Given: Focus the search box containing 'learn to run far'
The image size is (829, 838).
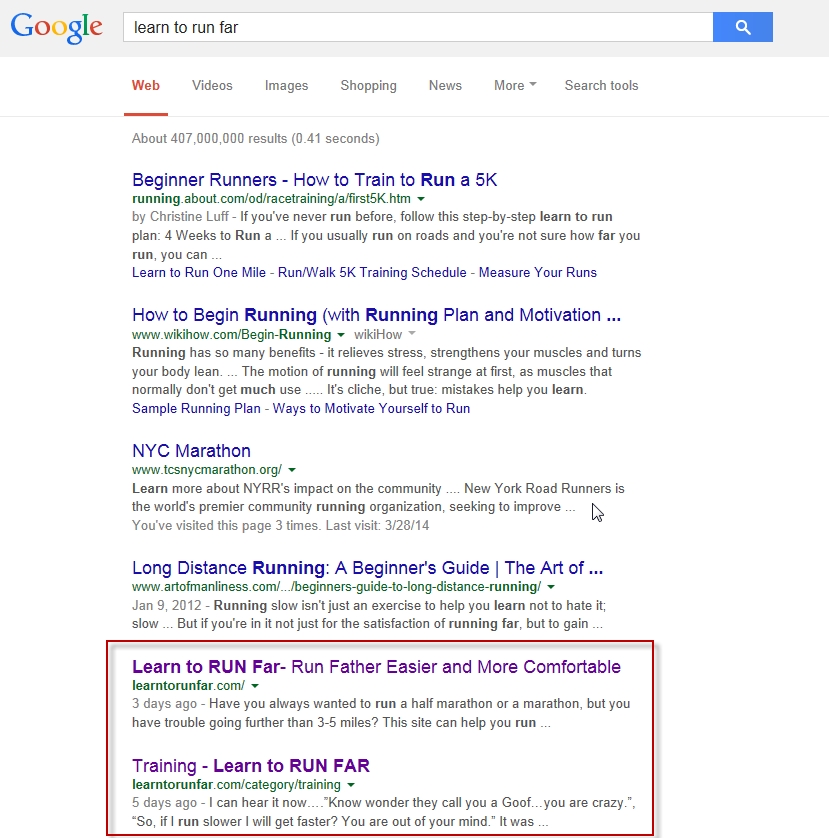Looking at the screenshot, I should 418,27.
